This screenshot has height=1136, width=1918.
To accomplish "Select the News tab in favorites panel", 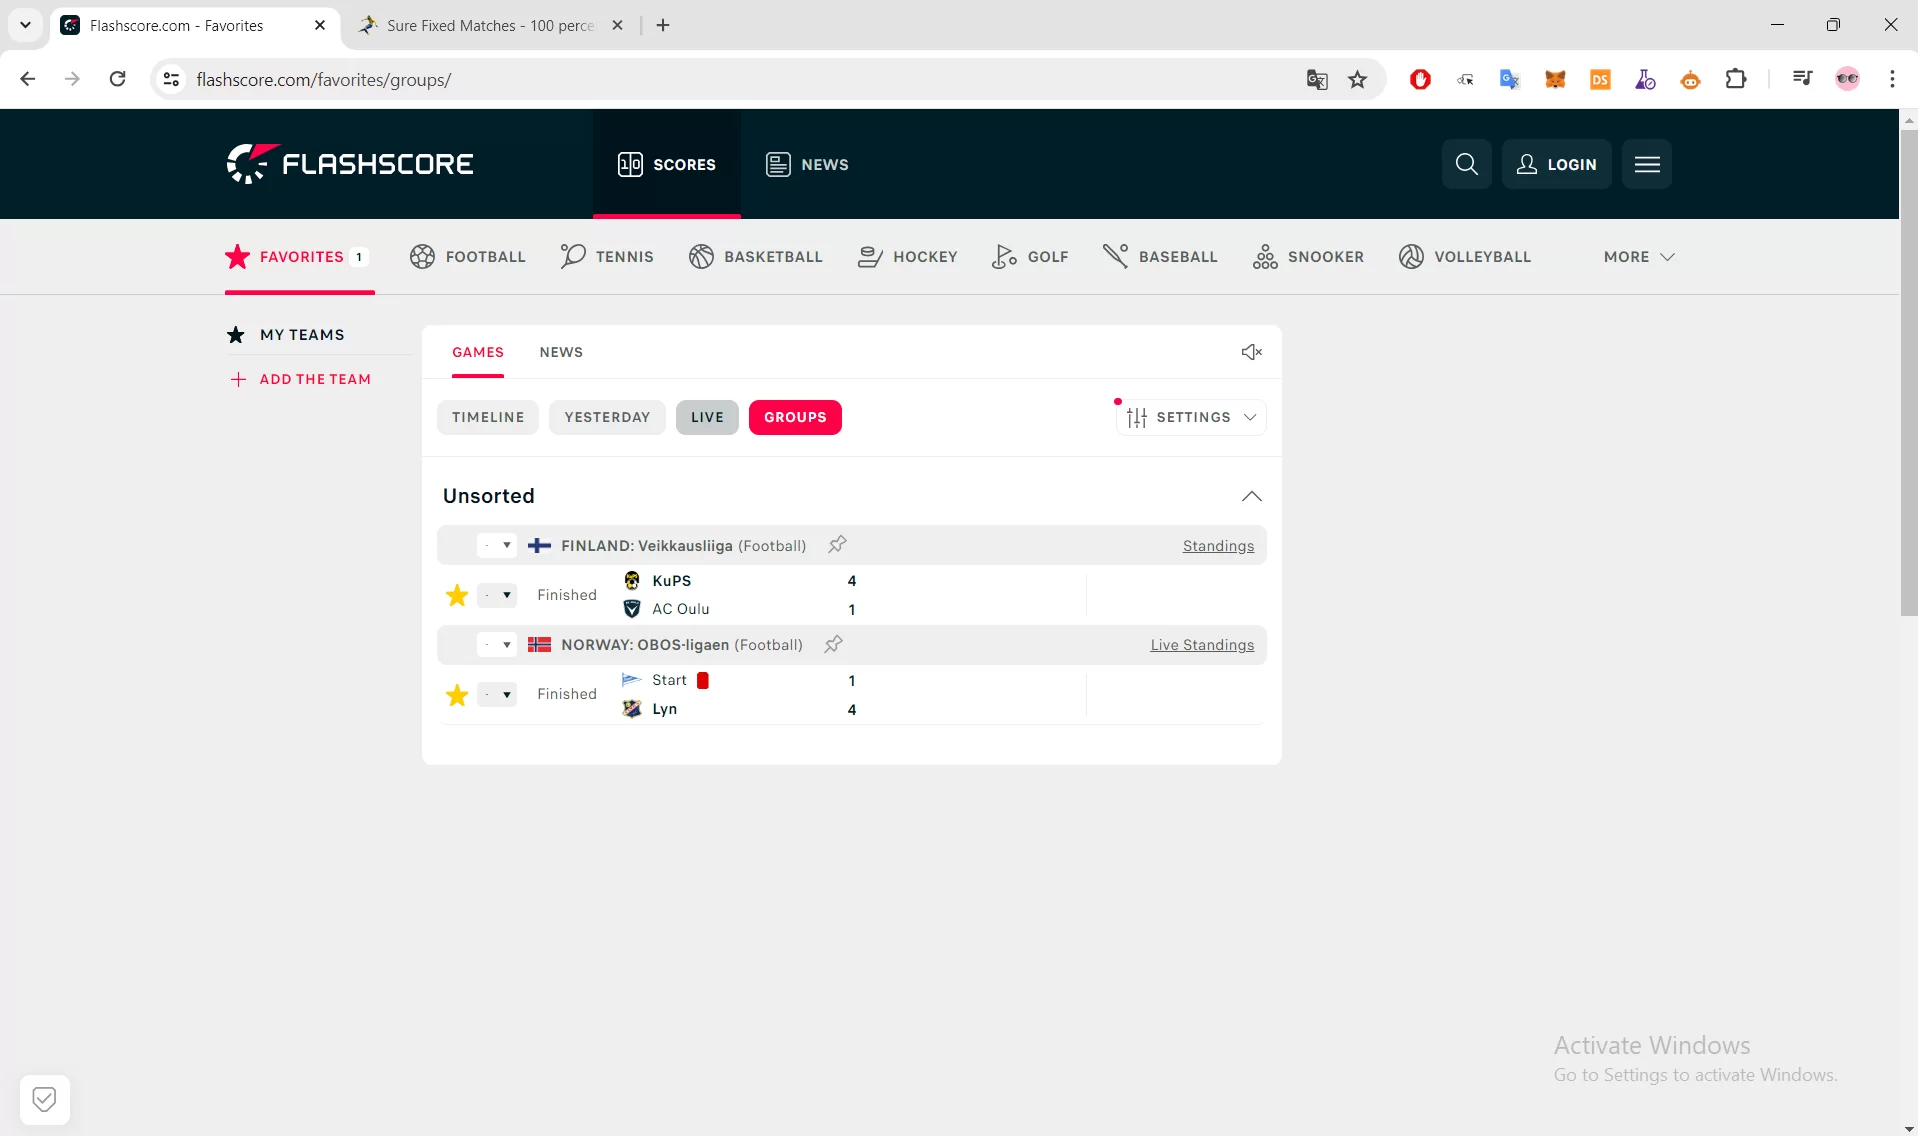I will click(x=561, y=352).
